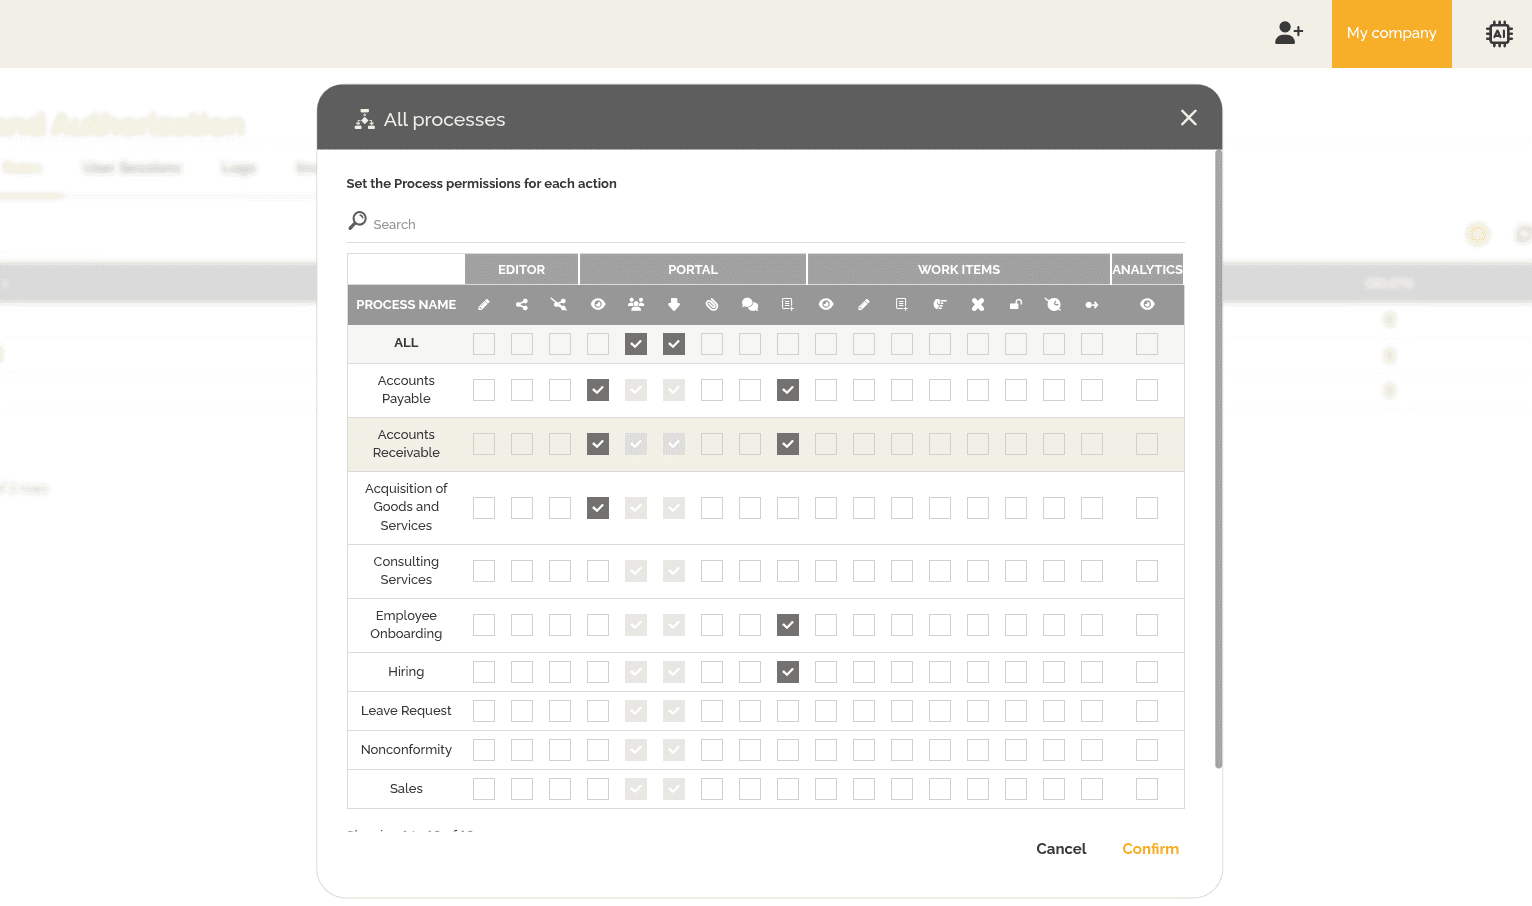Click the My company tab
The height and width of the screenshot is (906, 1532).
1391,34
